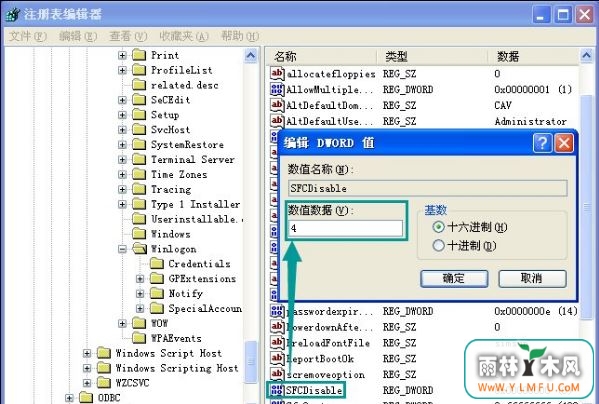Click the 类型 column header
This screenshot has height=404, width=599.
432,57
